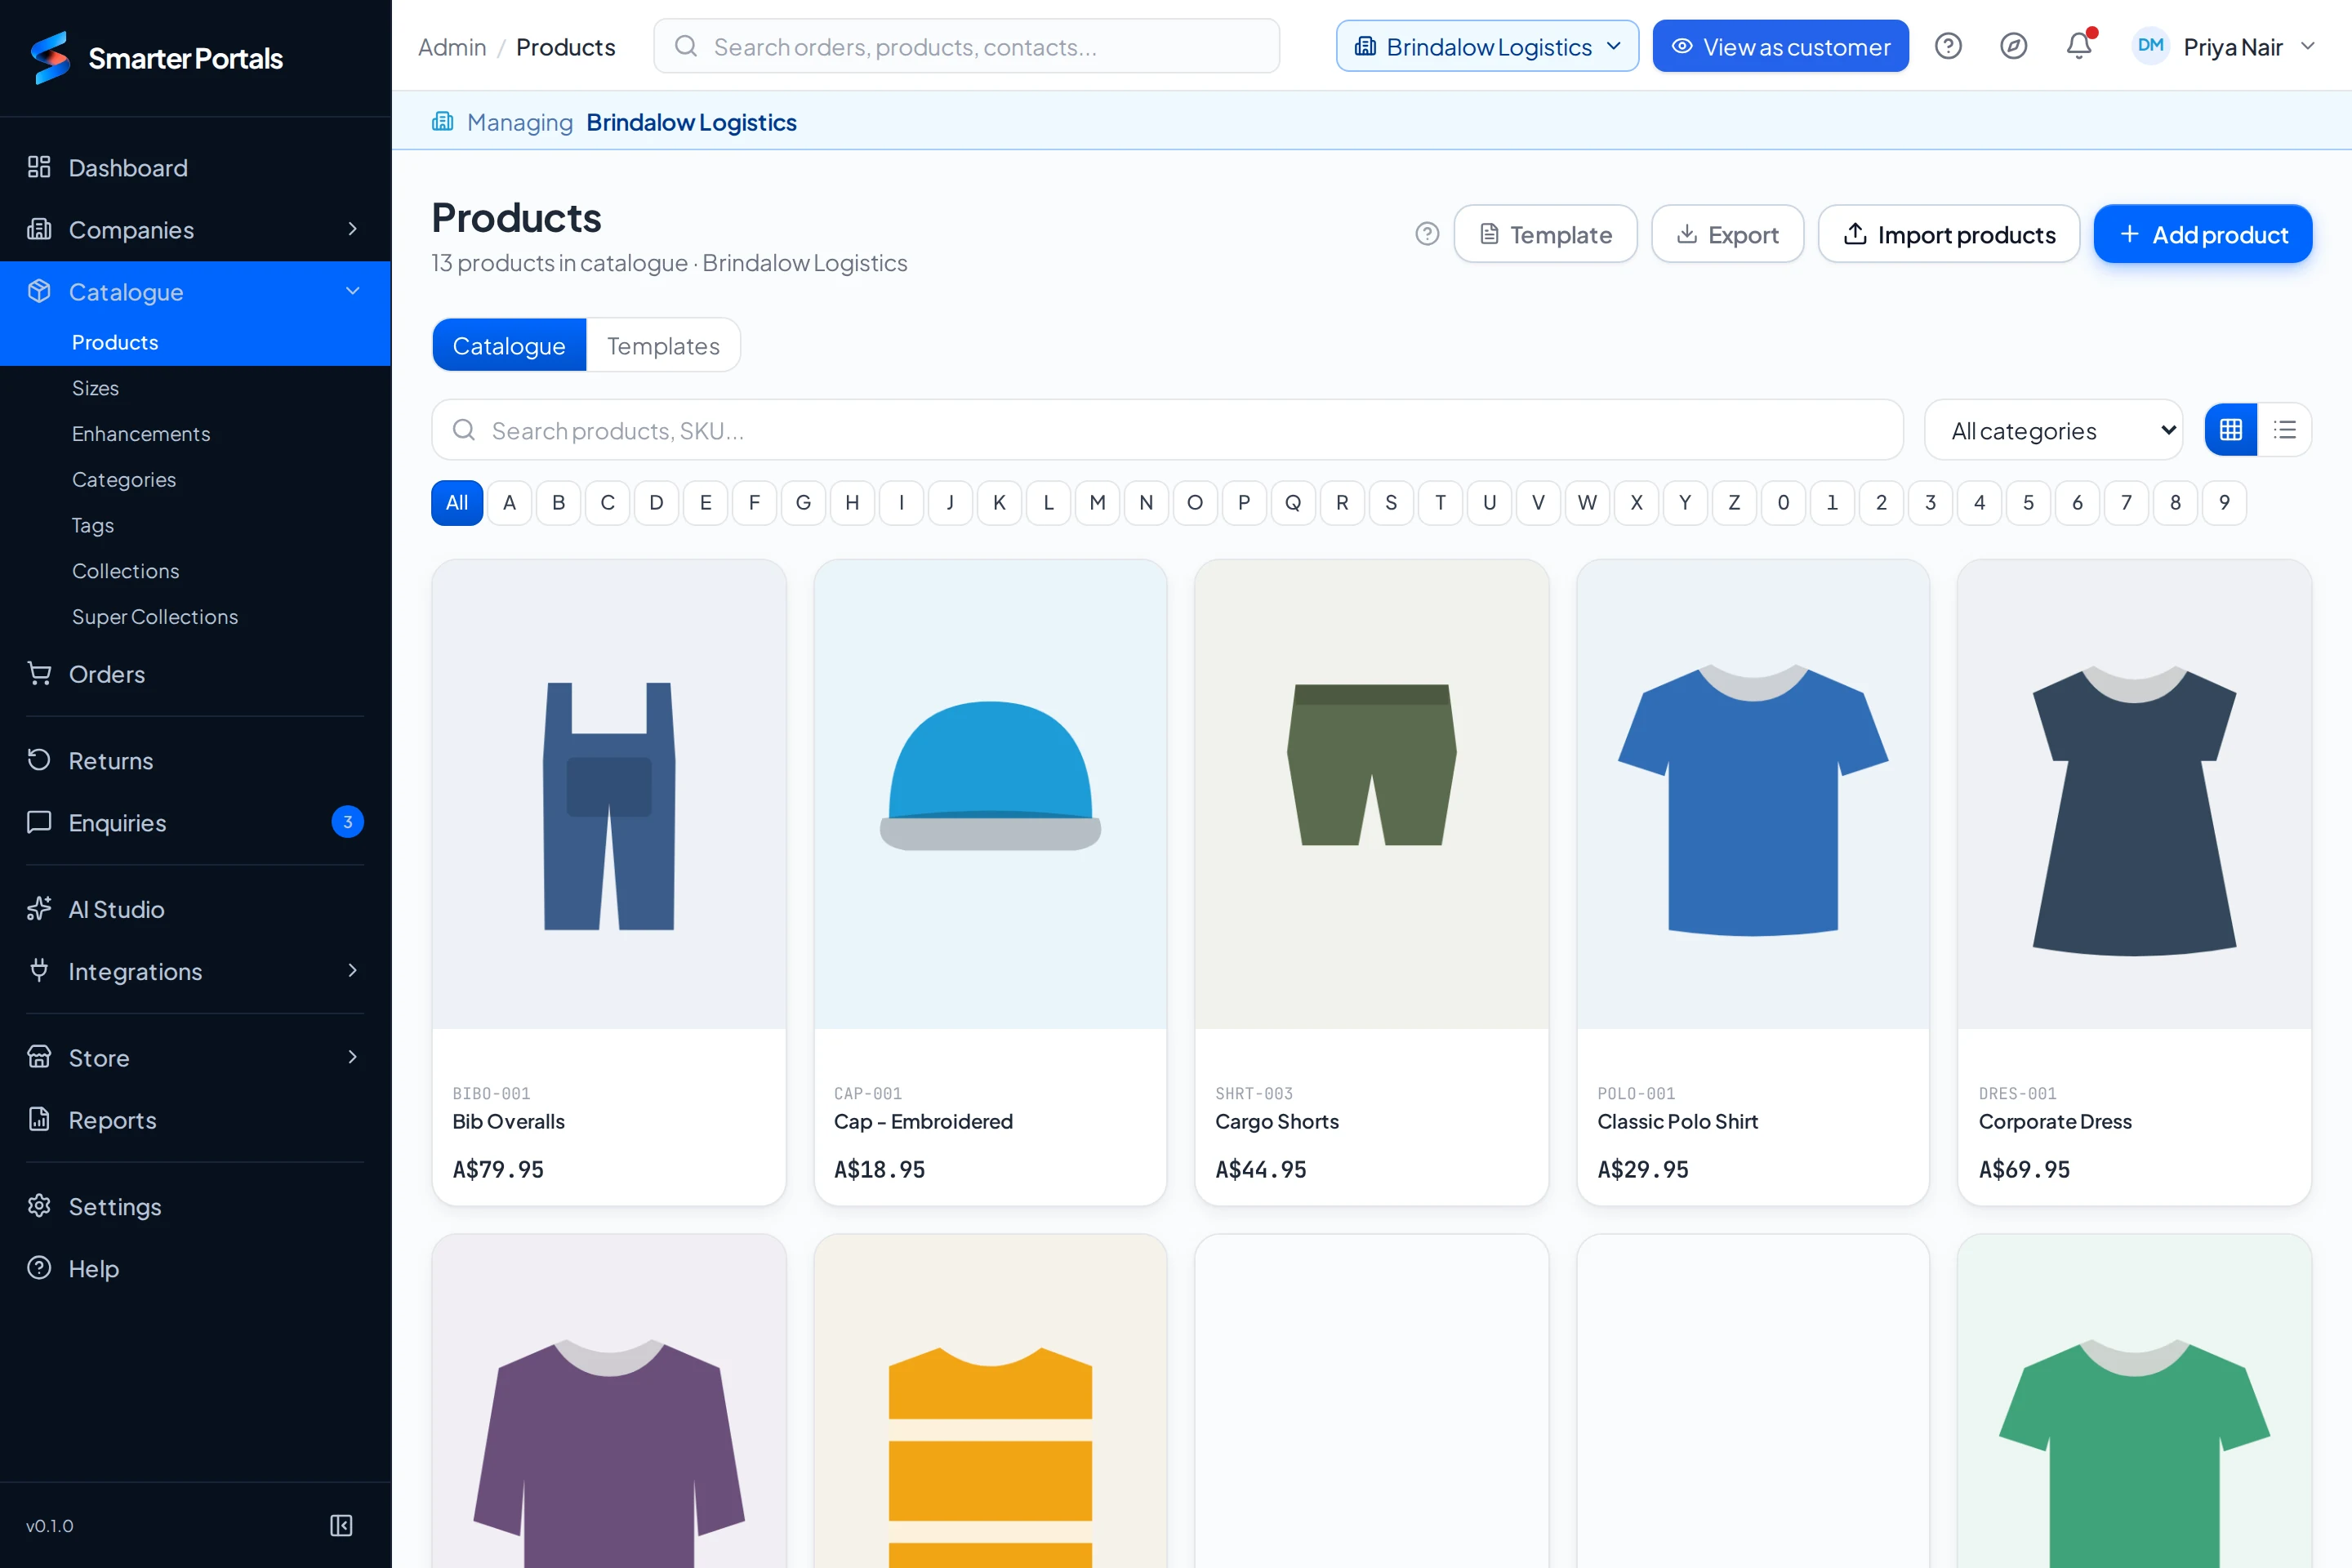The image size is (2352, 1568).
Task: Open Sizes in the sidebar
Action: (95, 388)
